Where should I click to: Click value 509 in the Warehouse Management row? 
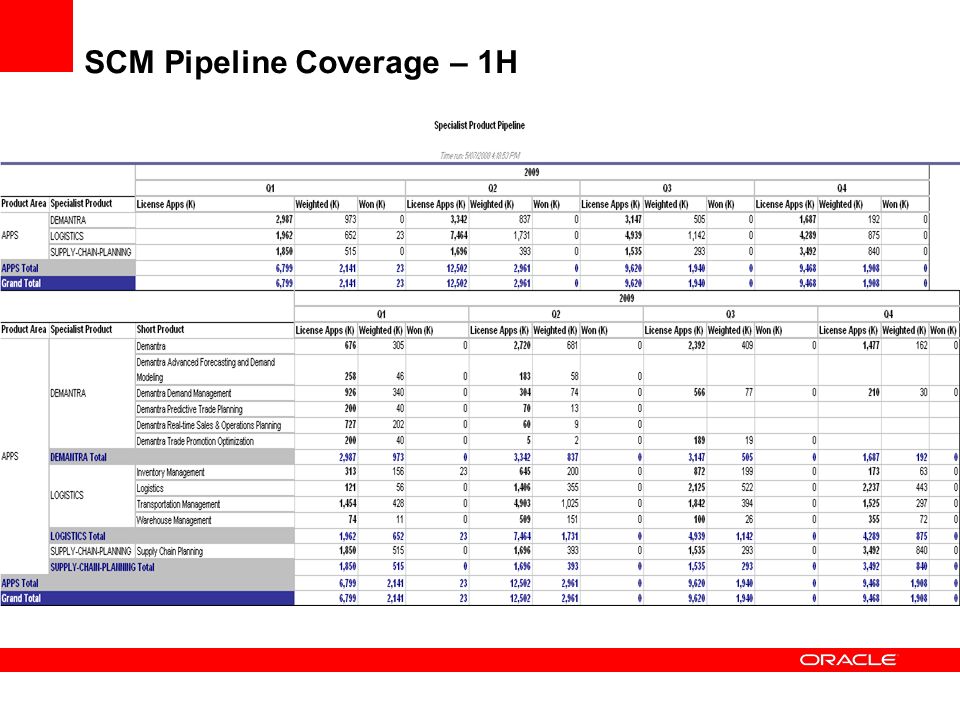tap(525, 519)
